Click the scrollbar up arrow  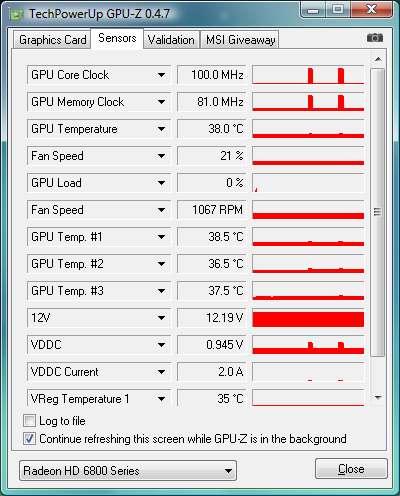pos(378,59)
